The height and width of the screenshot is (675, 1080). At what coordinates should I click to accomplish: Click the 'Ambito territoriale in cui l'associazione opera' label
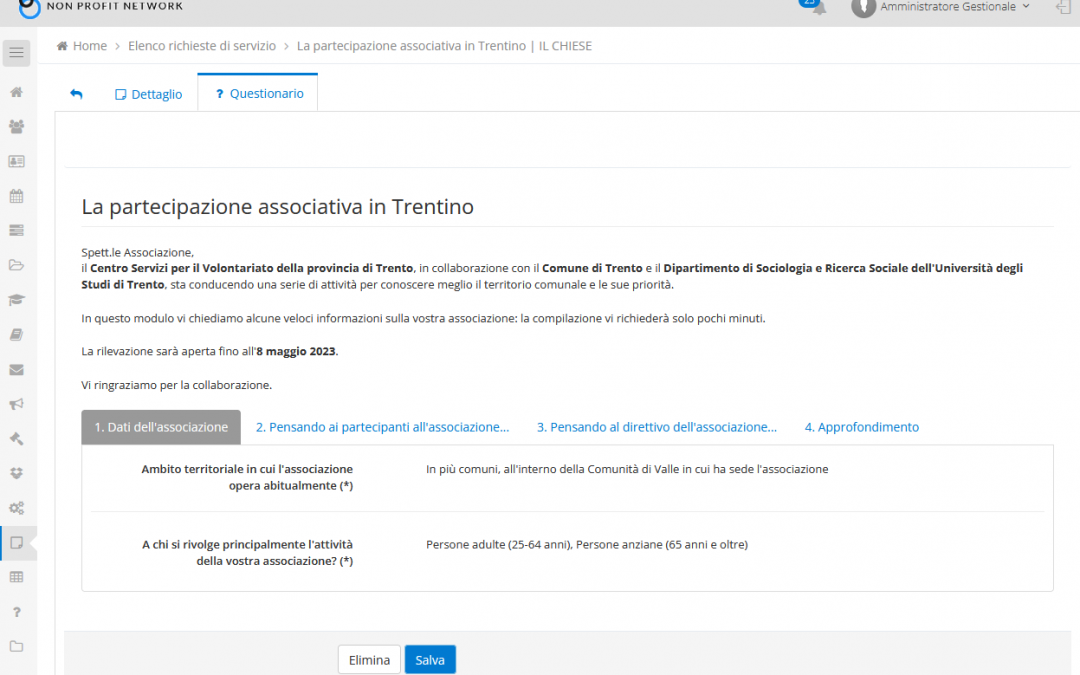(247, 477)
